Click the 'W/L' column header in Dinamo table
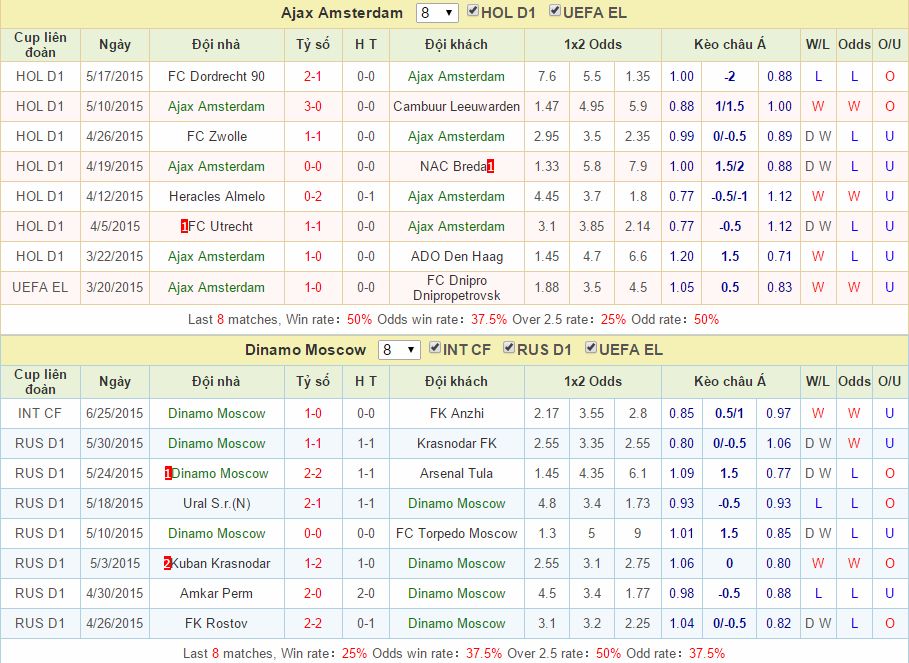The height and width of the screenshot is (663, 909). click(x=817, y=382)
